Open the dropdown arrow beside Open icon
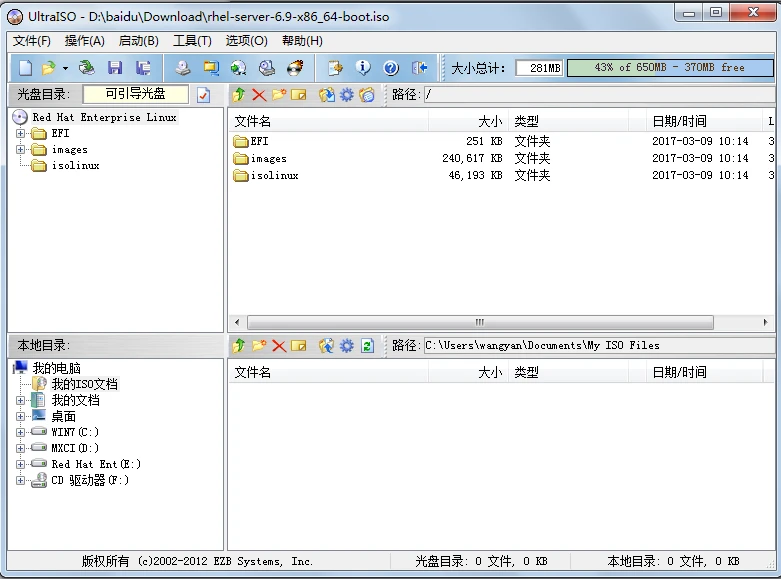 65,68
